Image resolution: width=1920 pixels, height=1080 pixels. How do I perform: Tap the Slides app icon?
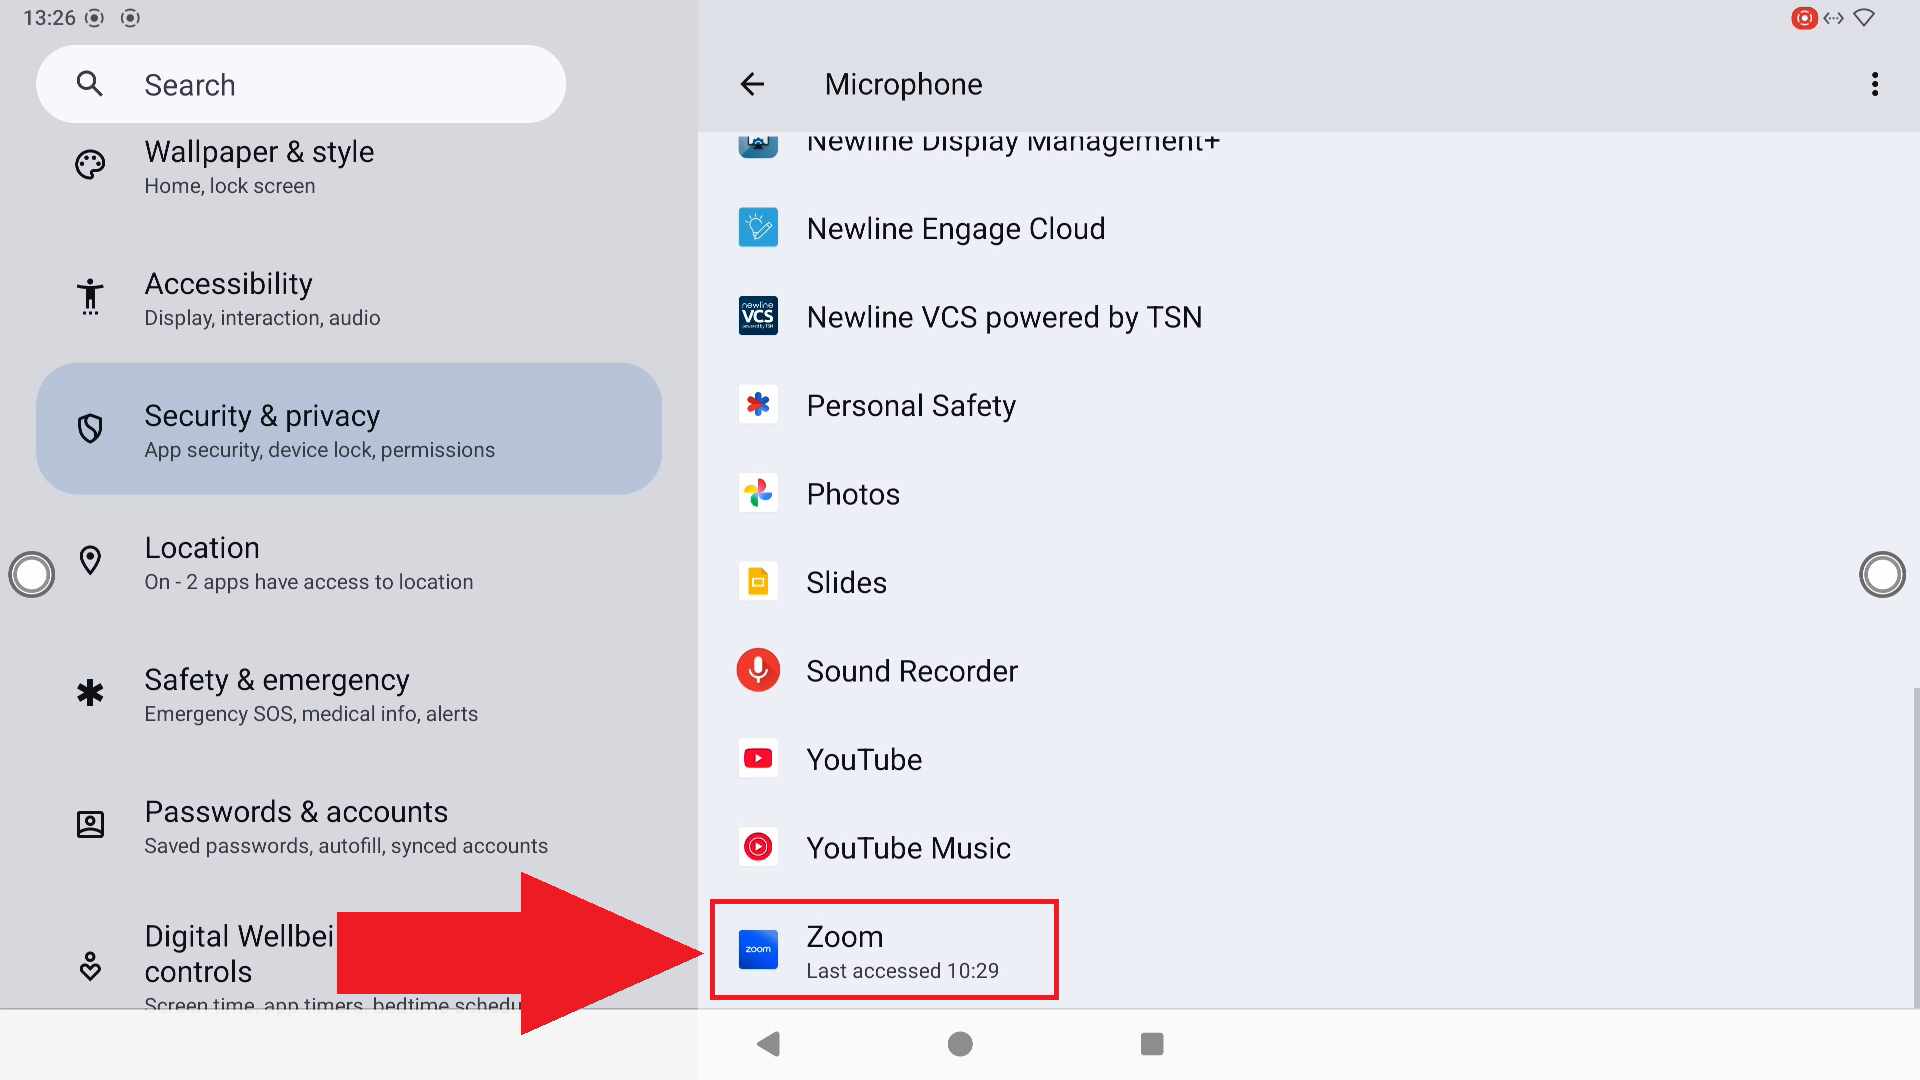(758, 582)
